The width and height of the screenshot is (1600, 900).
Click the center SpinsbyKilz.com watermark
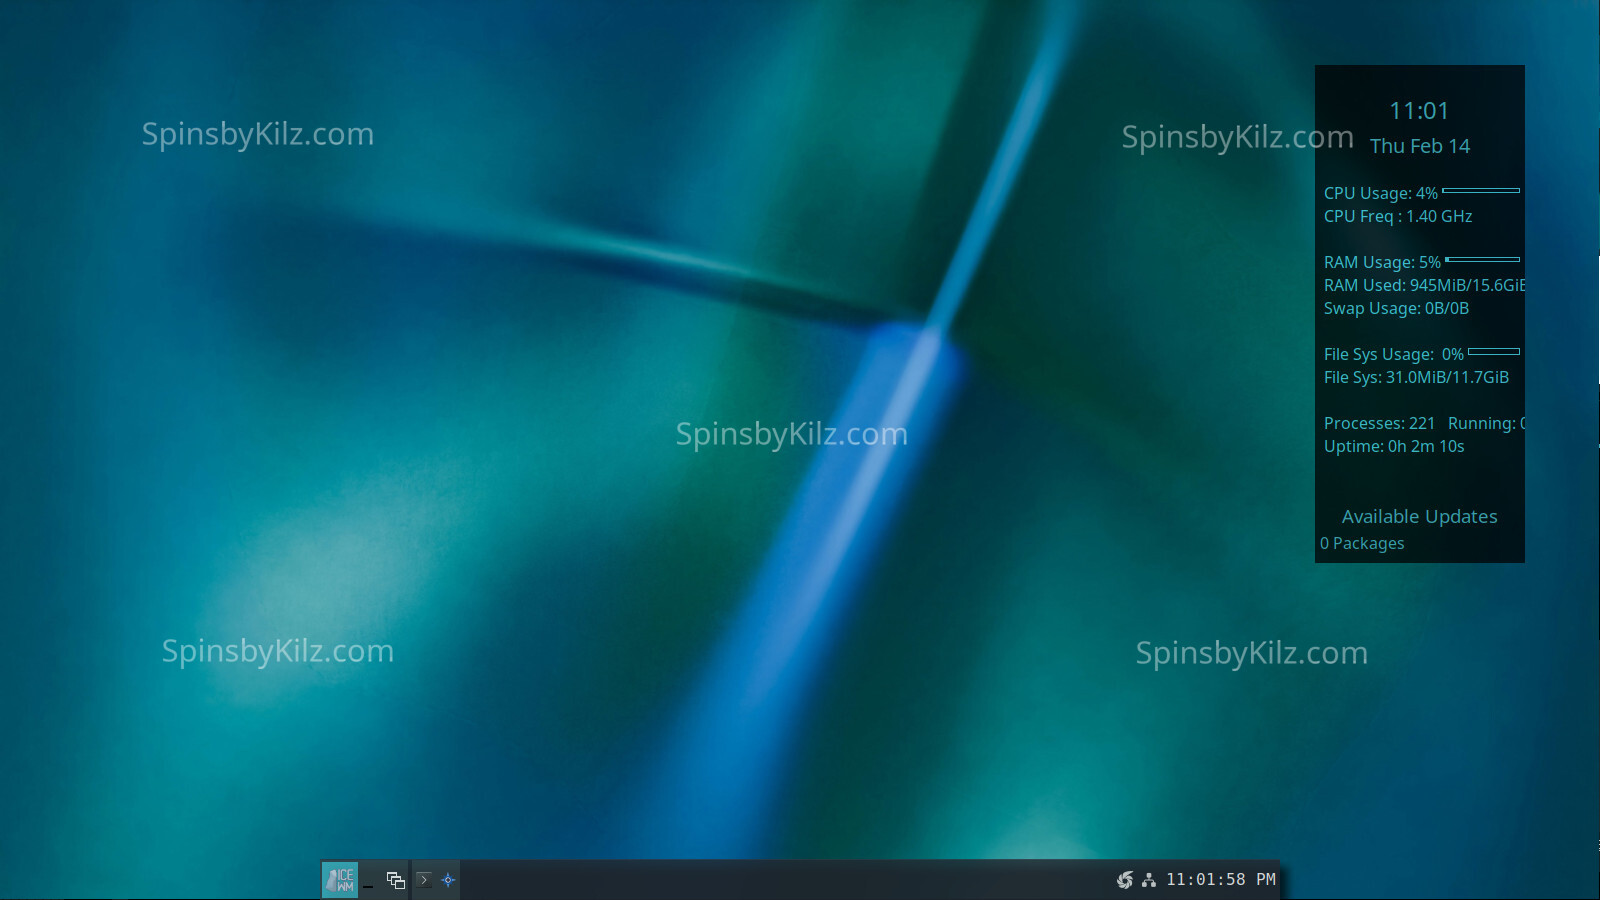[x=791, y=434]
